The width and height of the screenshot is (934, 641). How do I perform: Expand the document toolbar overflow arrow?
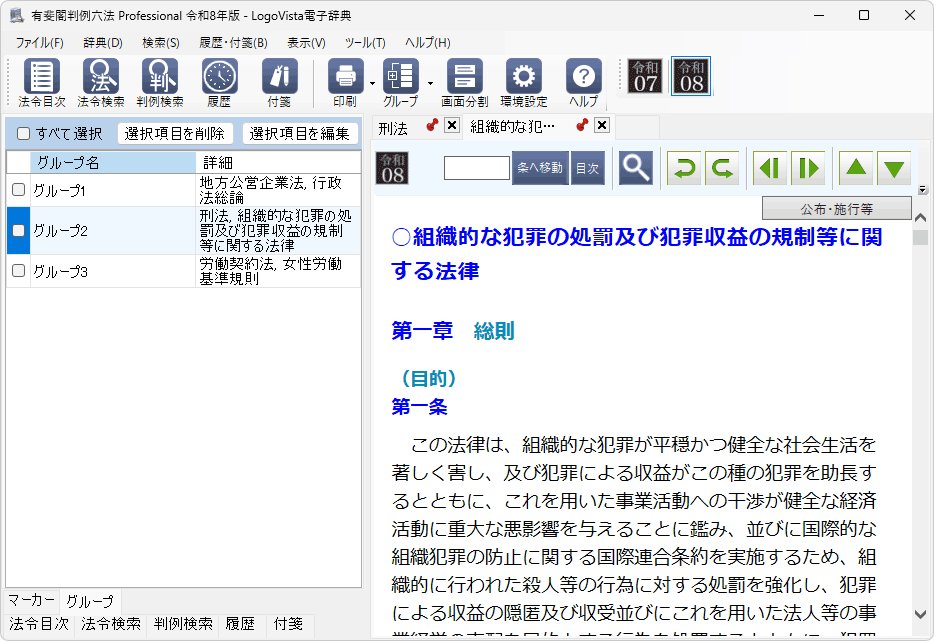pos(923,190)
